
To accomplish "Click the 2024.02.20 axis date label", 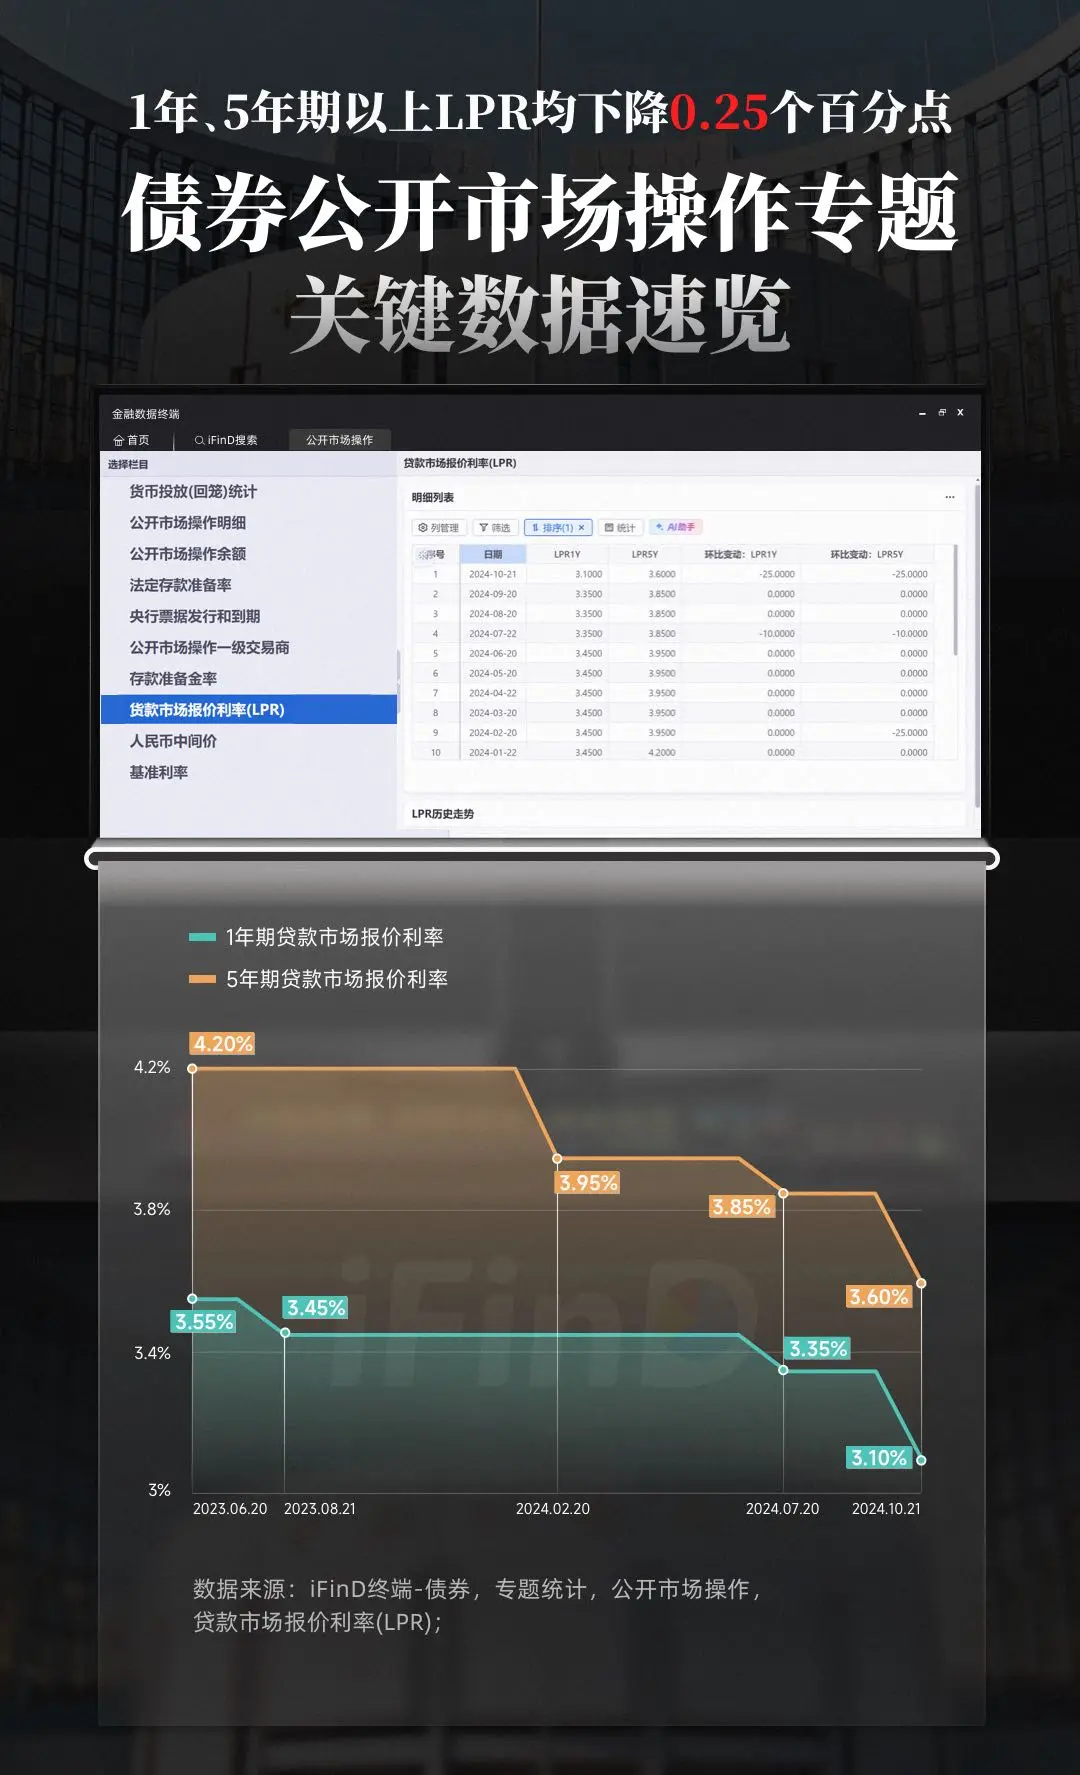I will click(553, 1509).
